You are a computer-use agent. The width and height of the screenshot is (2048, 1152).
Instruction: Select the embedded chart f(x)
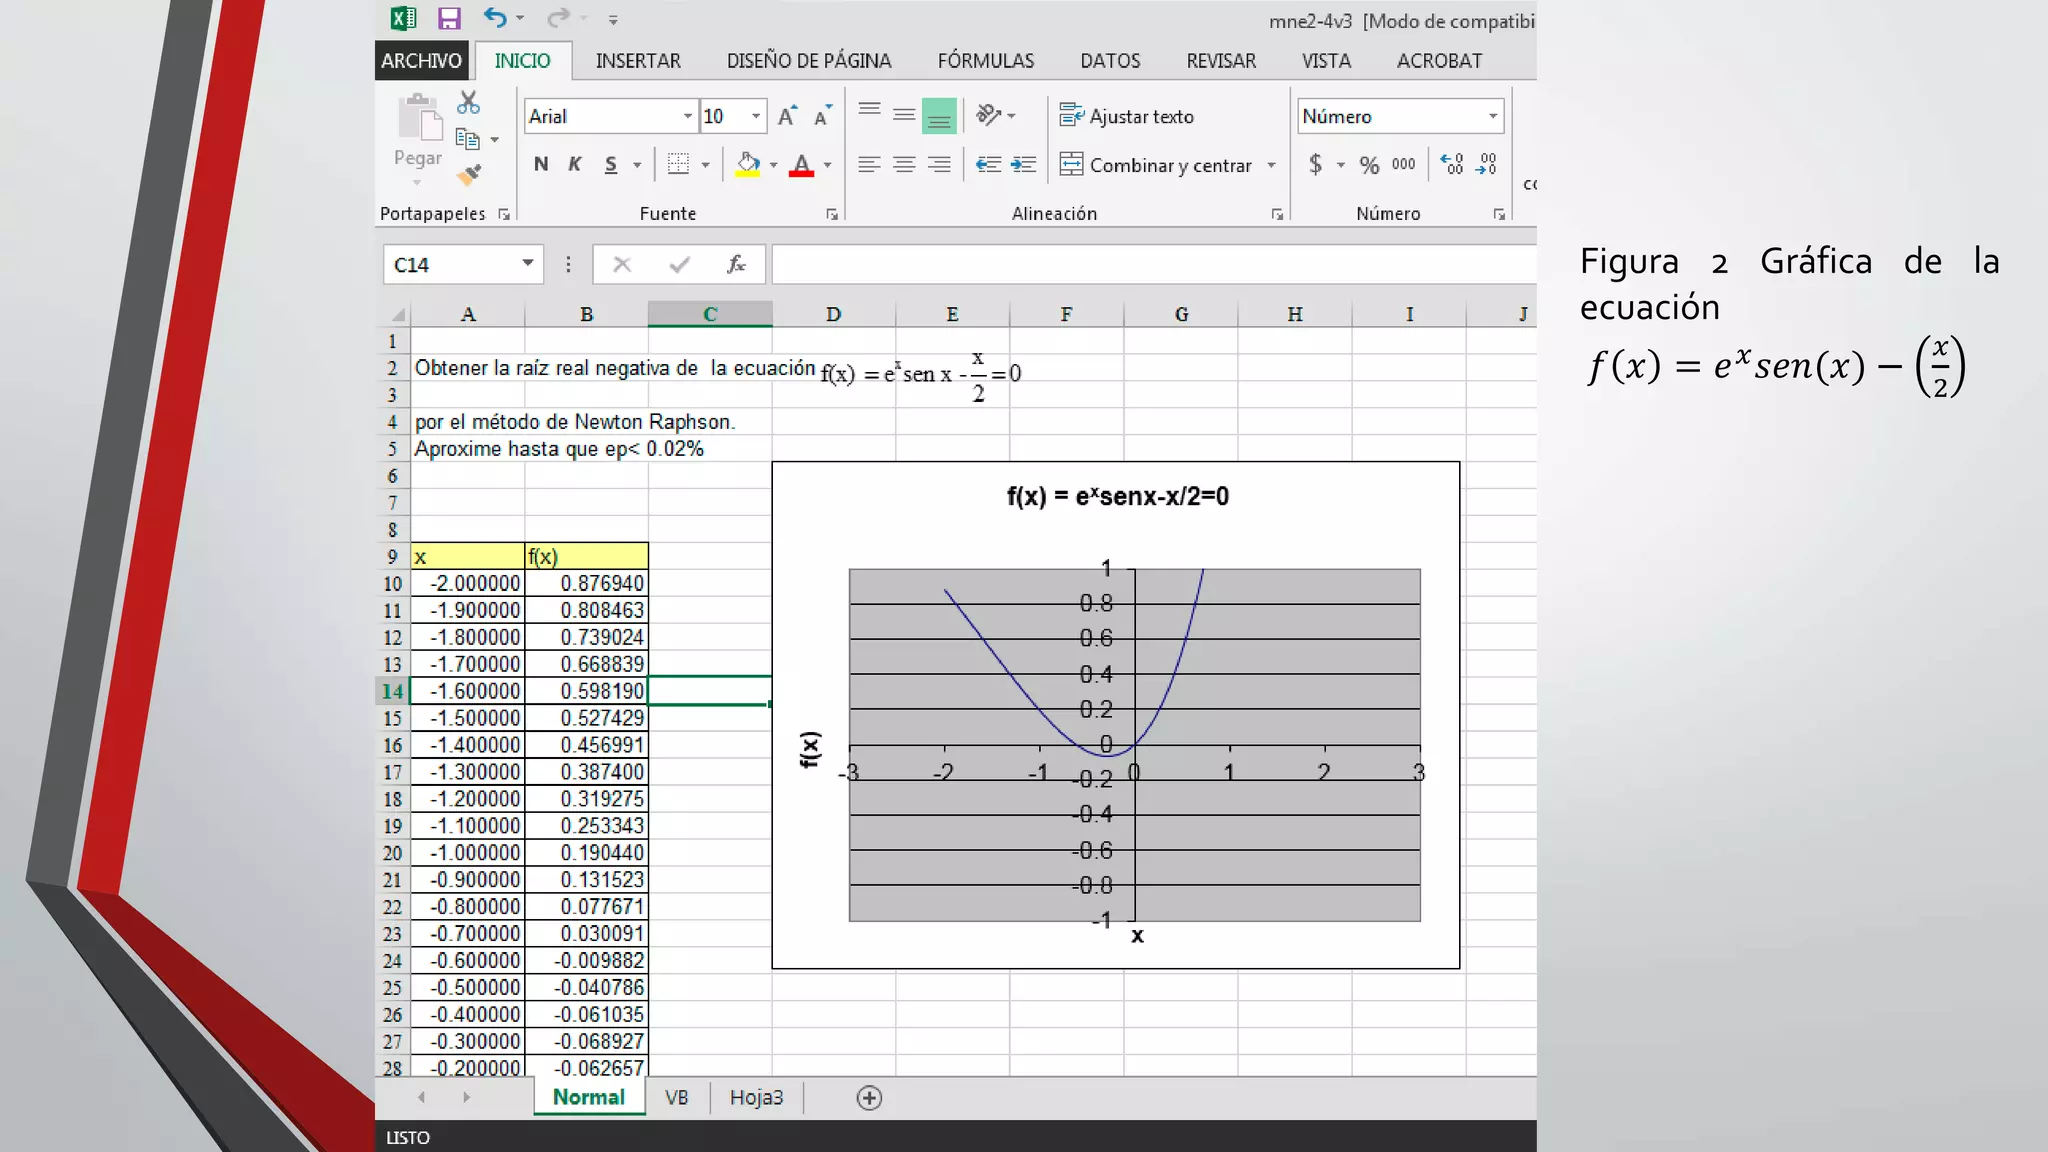(1115, 715)
